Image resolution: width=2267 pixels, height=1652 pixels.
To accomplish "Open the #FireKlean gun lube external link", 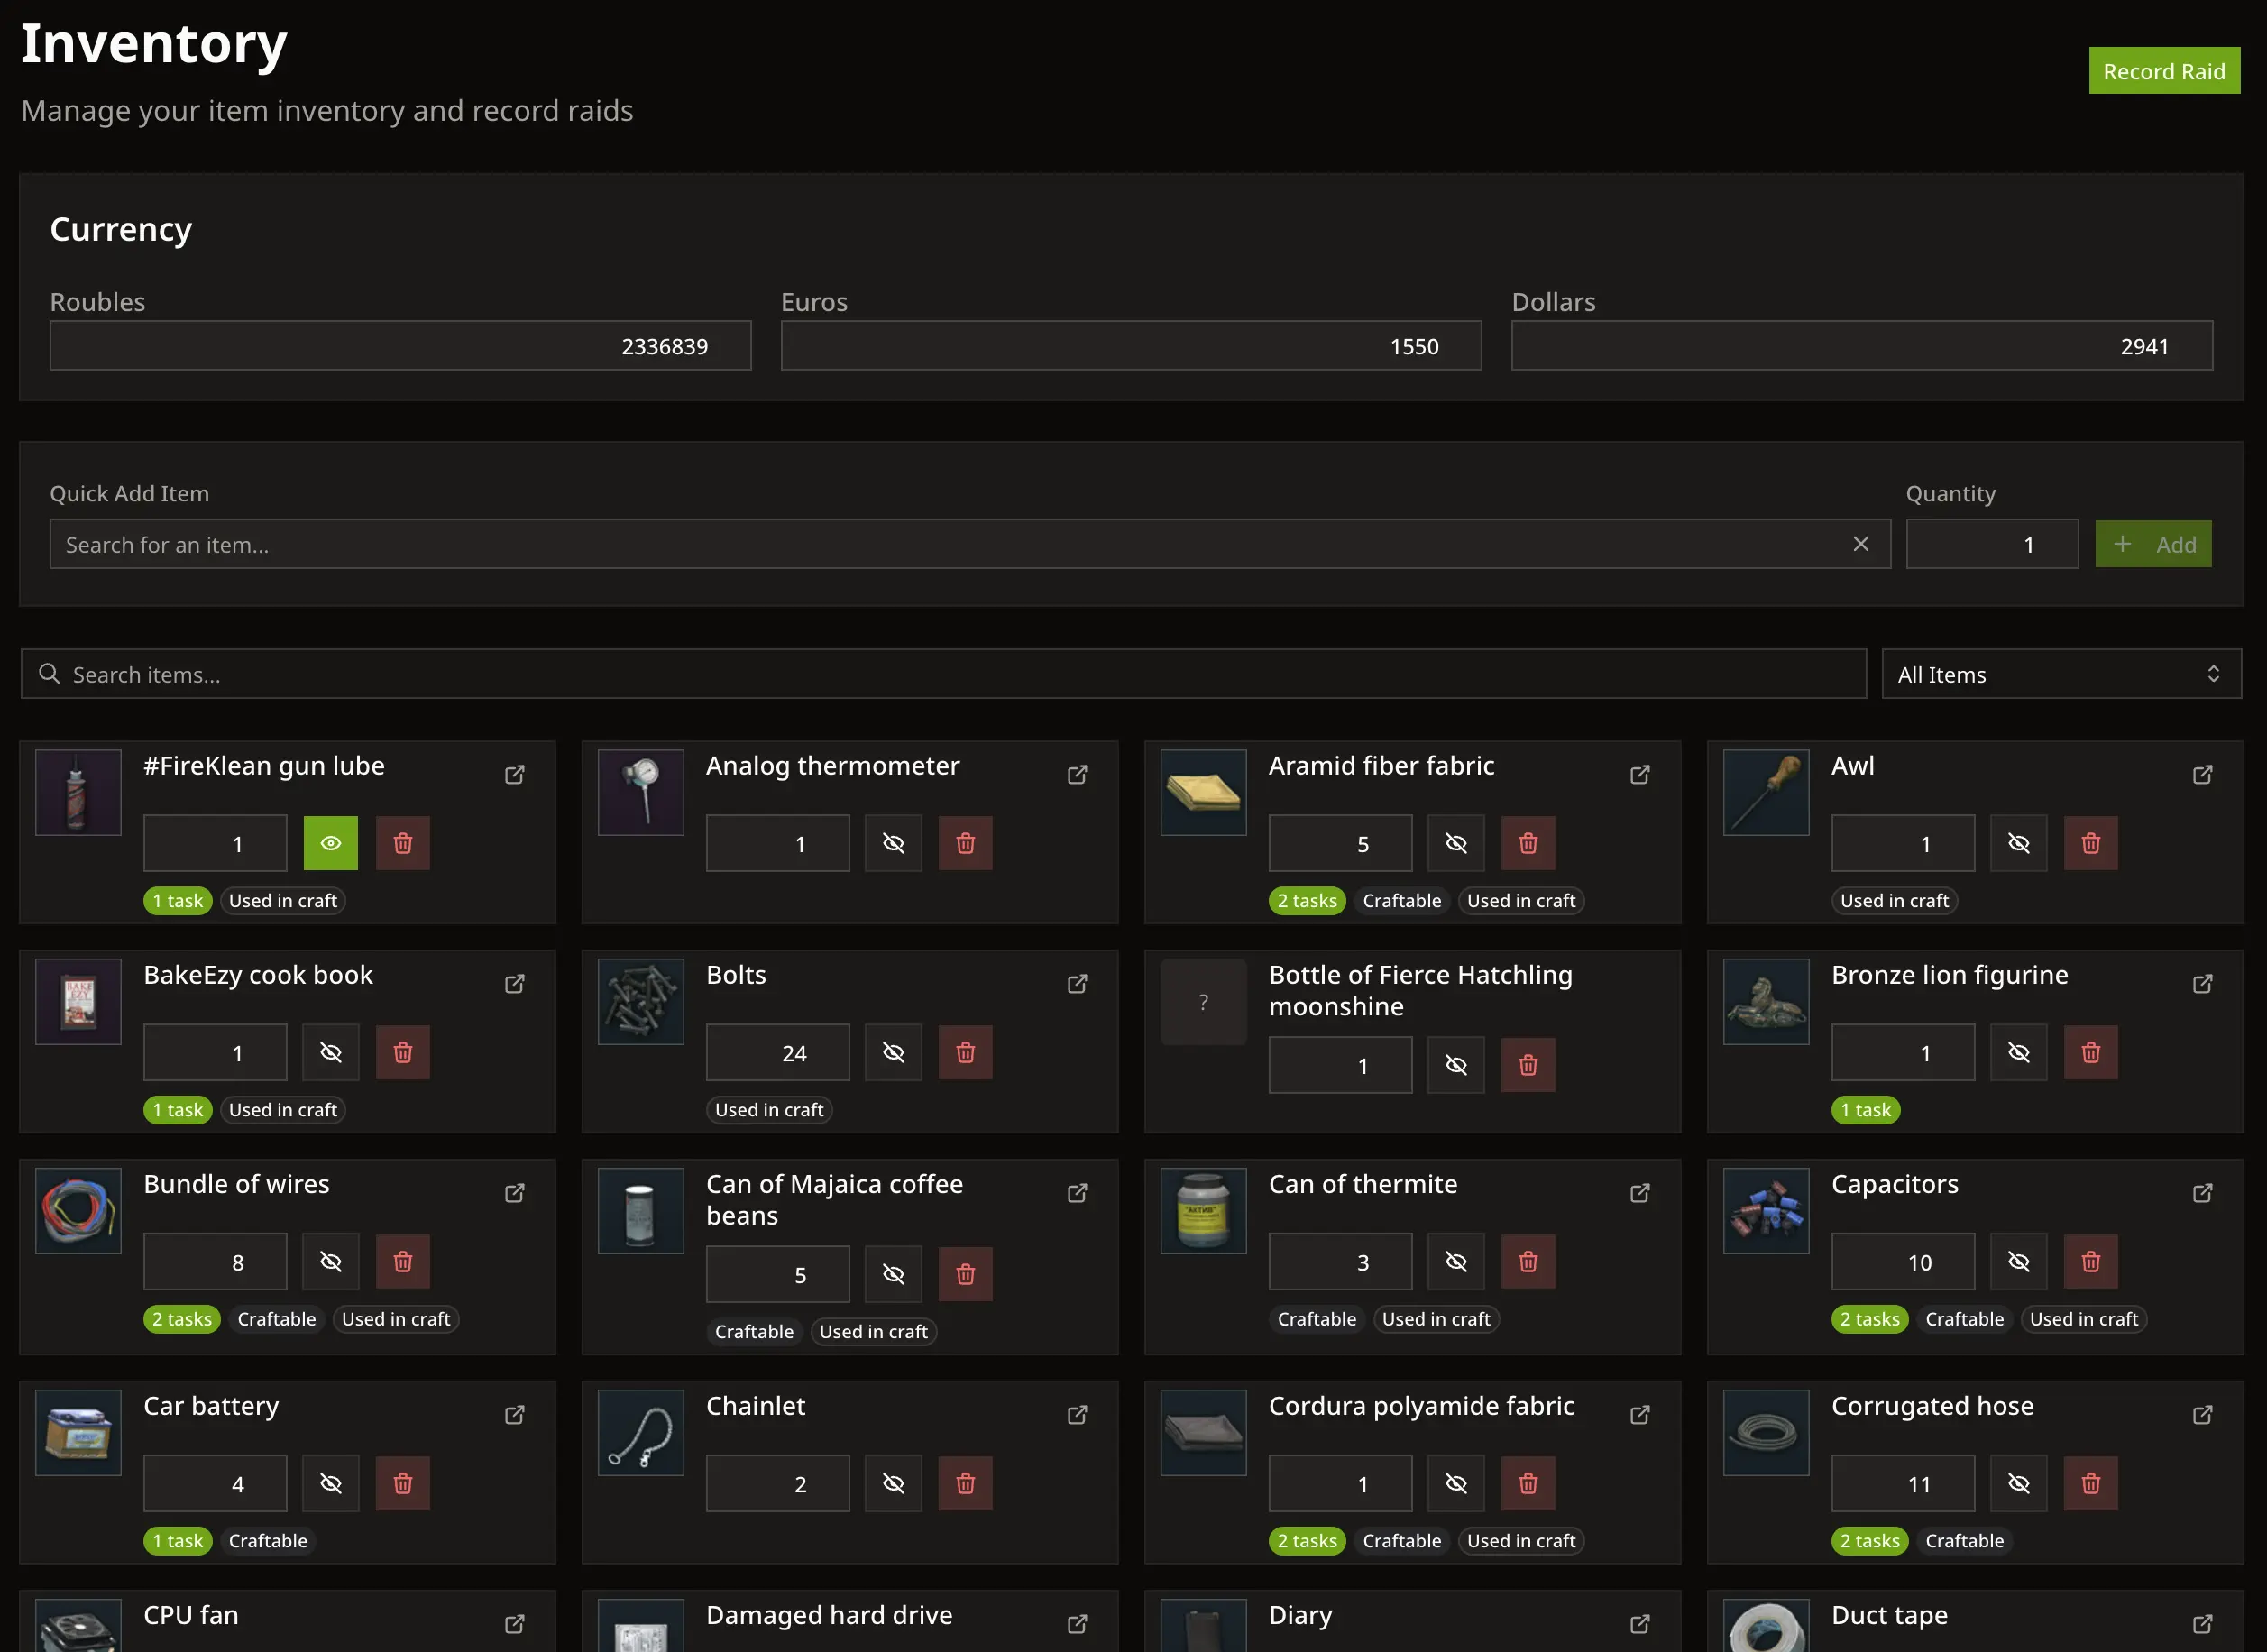I will [x=515, y=774].
